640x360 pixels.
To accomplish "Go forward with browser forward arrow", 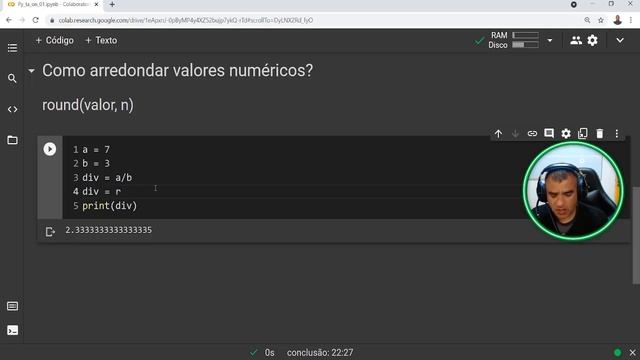I will pyautogui.click(x=22, y=20).
